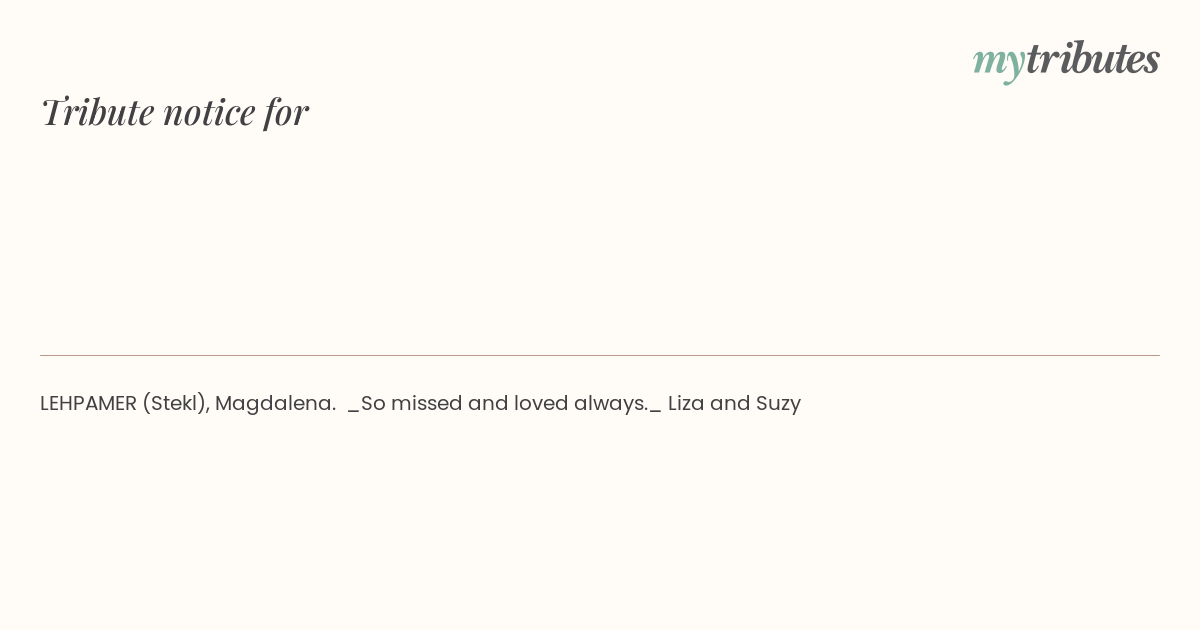
Task: Click the trailing underscore after "always."
Action: (x=656, y=412)
